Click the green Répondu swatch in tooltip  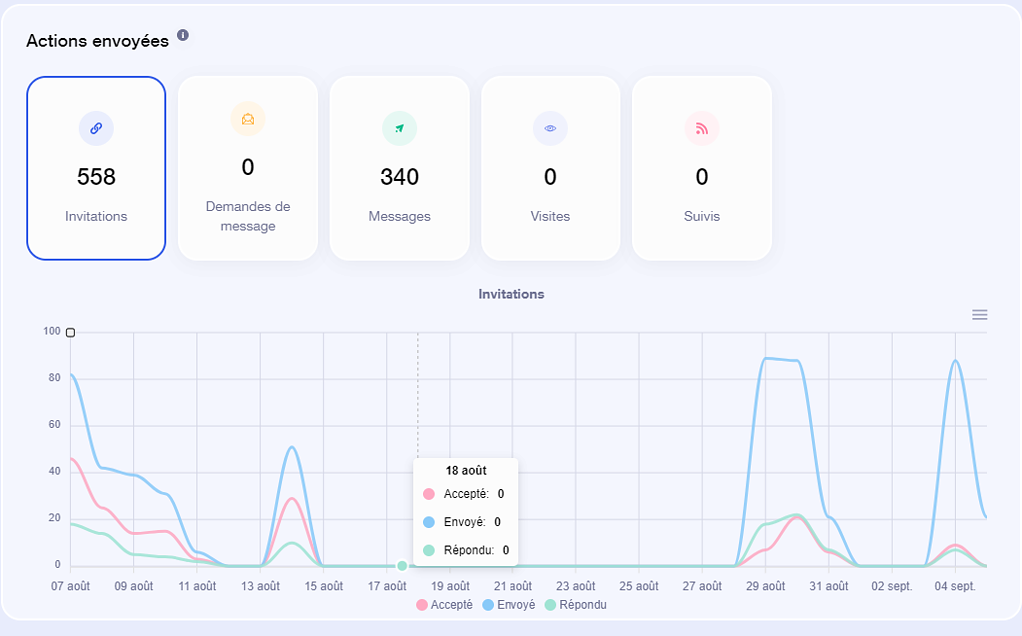coord(429,550)
